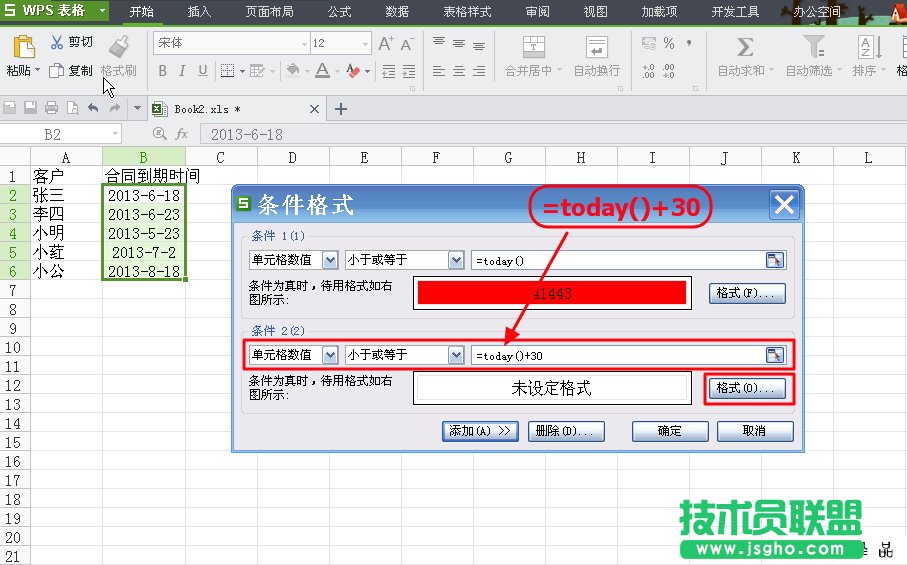907x565 pixels.
Task: Click the cell borders icon
Action: point(227,71)
